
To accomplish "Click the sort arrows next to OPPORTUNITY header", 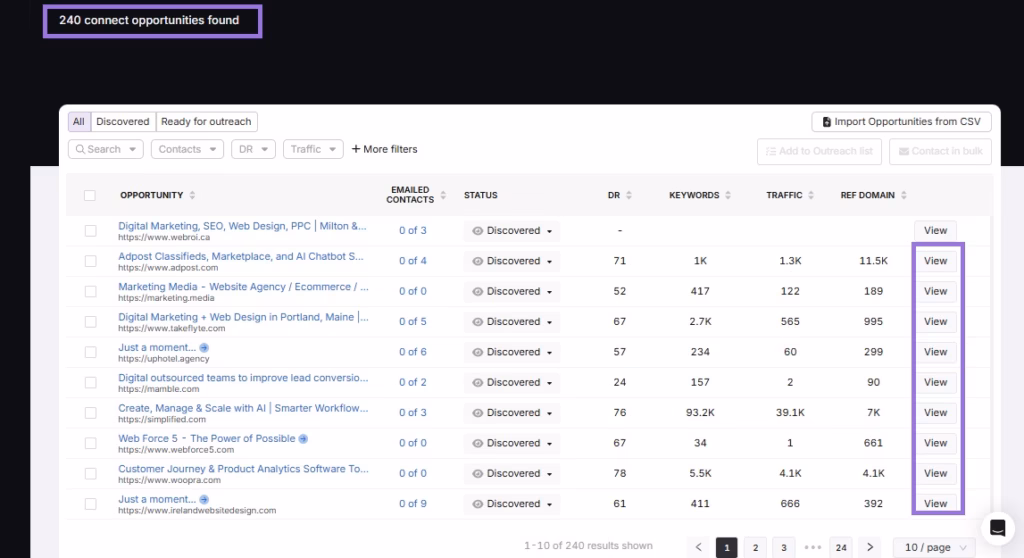I will tap(192, 196).
